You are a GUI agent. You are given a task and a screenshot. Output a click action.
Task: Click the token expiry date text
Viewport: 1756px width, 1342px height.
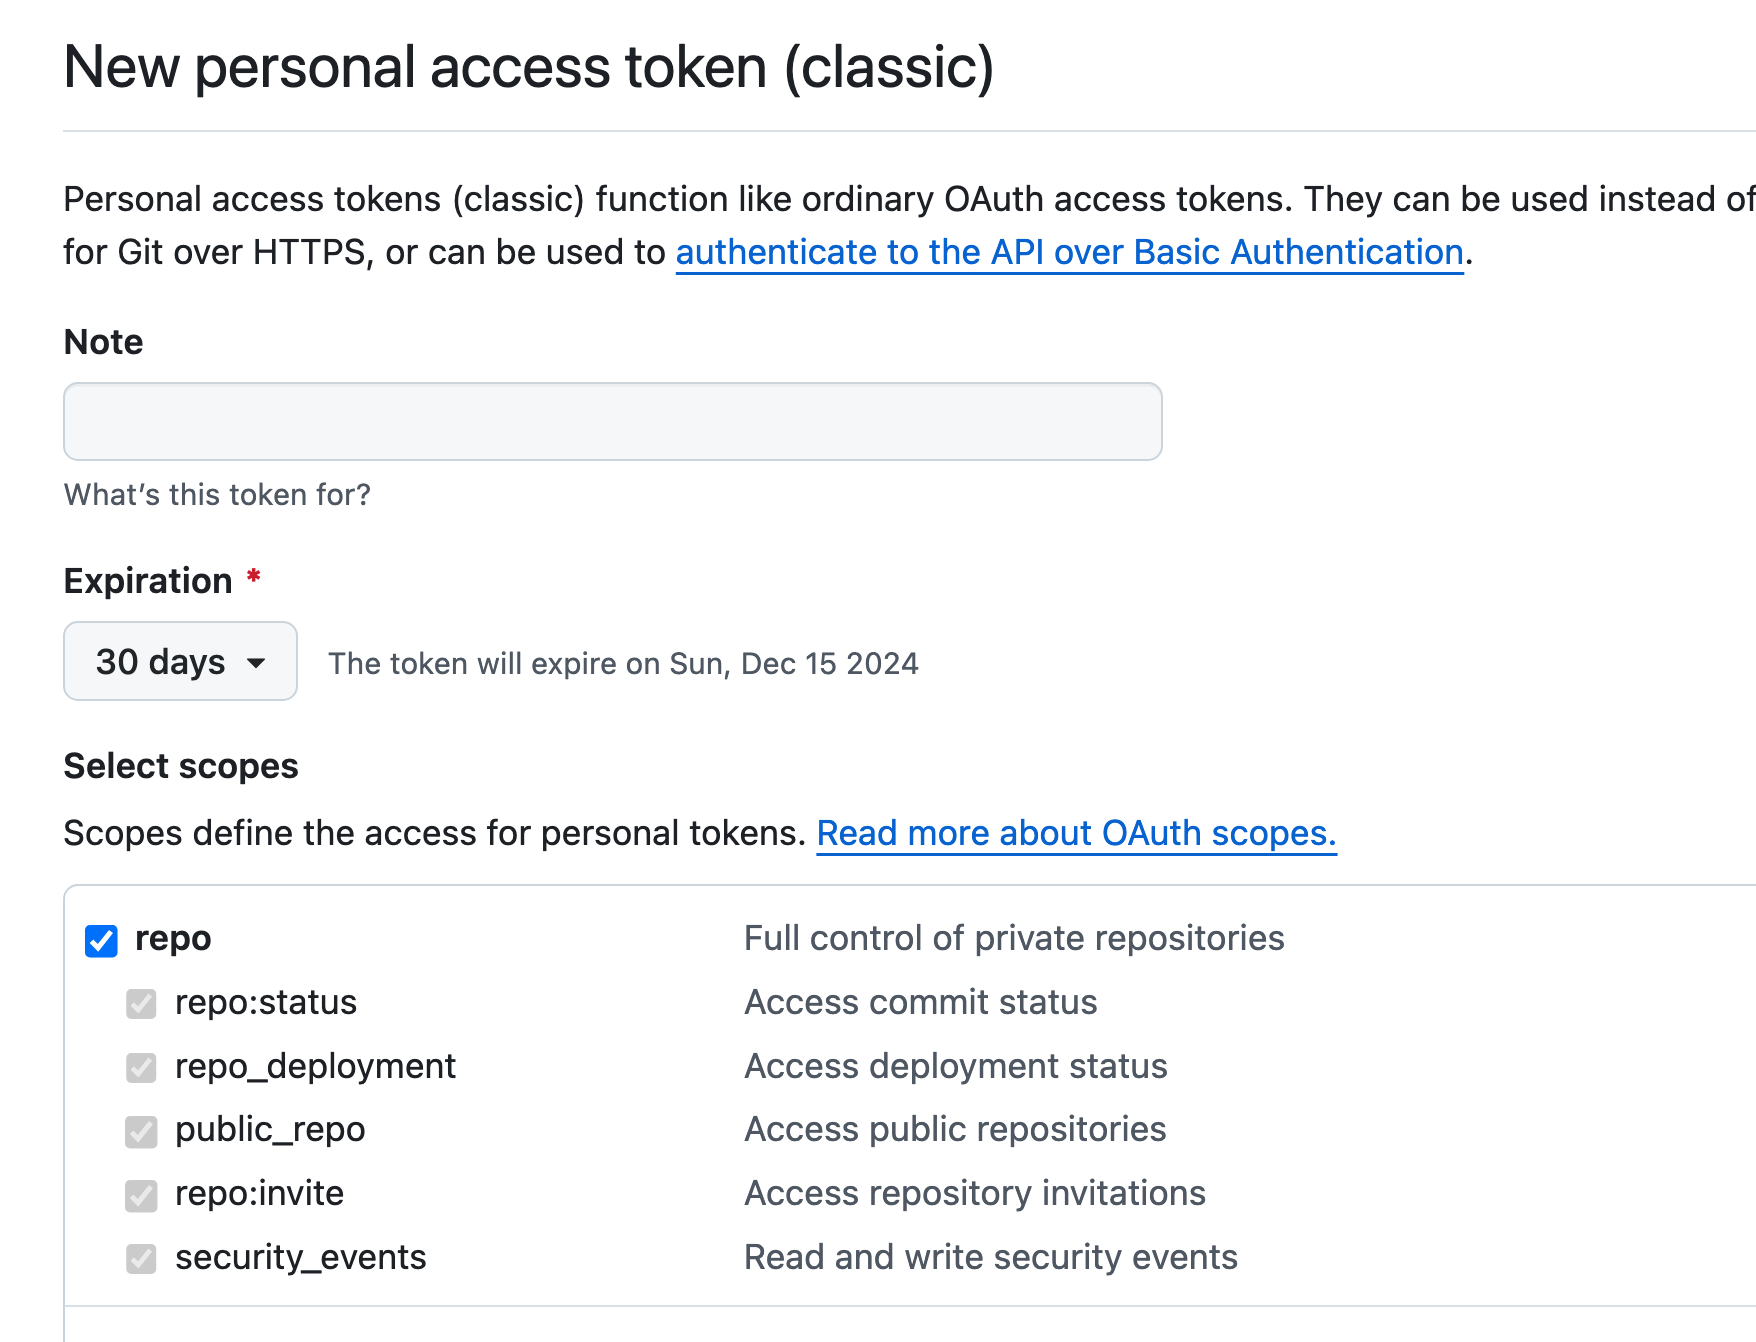click(623, 663)
